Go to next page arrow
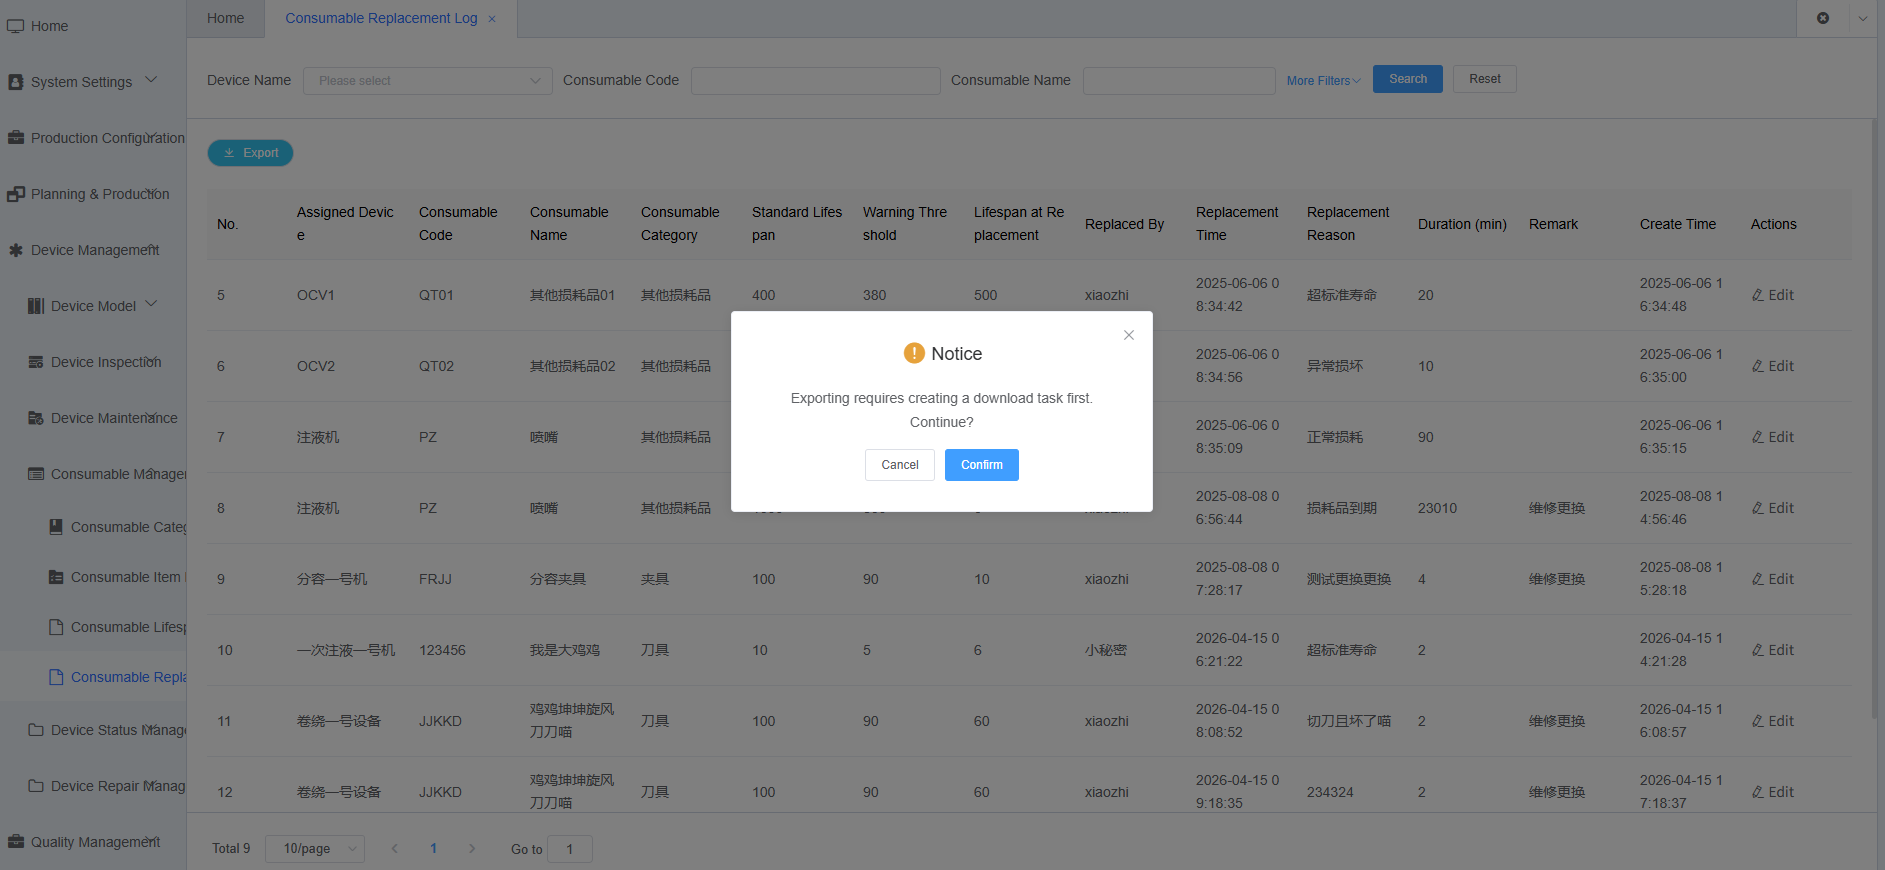This screenshot has width=1885, height=870. (x=472, y=849)
